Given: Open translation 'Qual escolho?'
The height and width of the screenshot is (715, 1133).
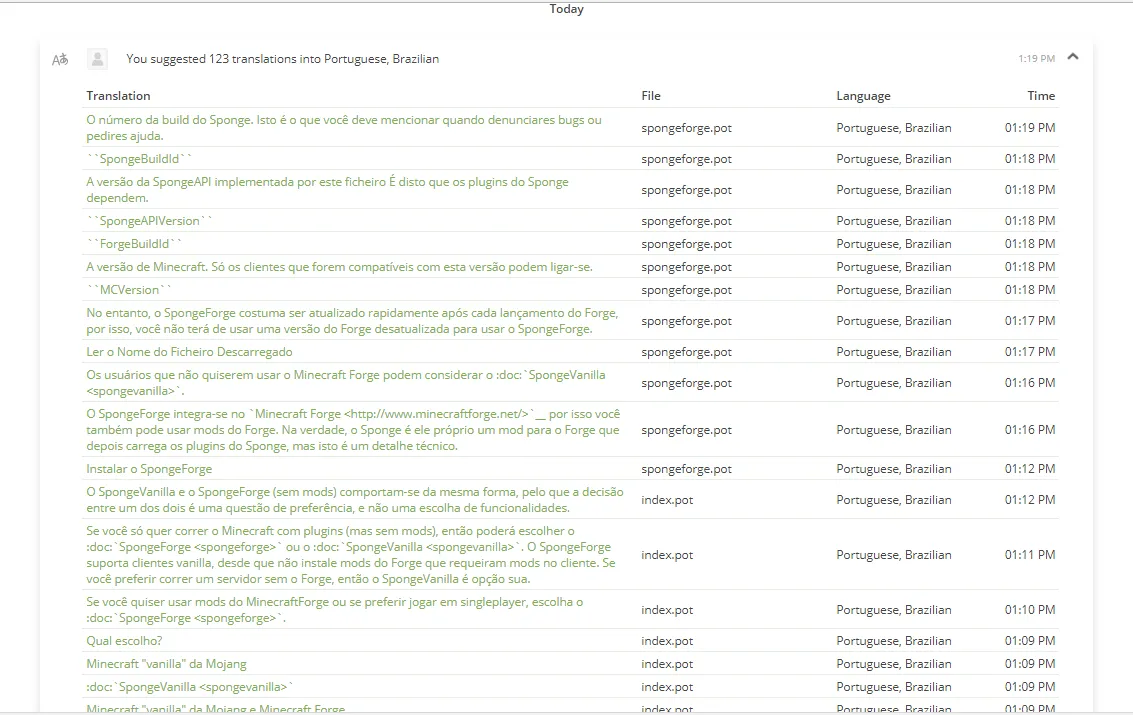Looking at the screenshot, I should pyautogui.click(x=124, y=641).
